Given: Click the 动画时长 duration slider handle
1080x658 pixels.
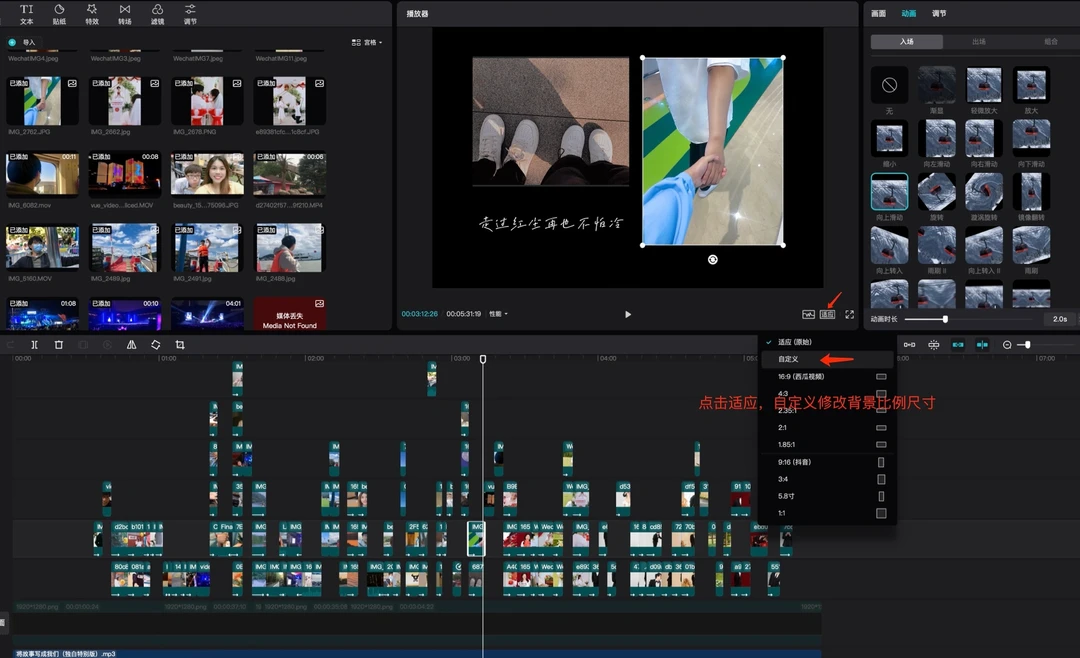Looking at the screenshot, I should coord(945,319).
